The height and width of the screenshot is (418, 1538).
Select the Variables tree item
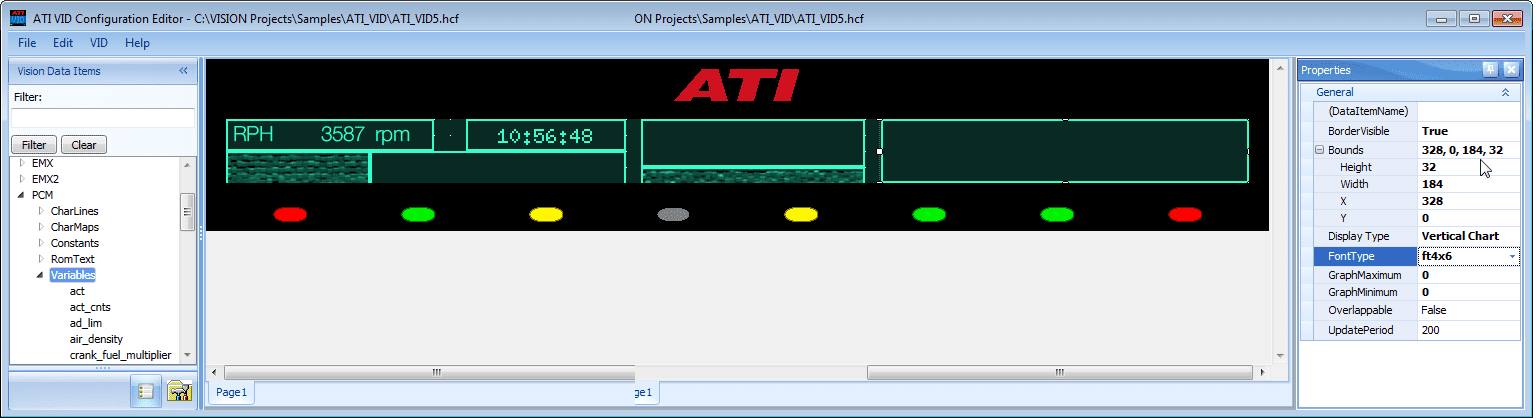(73, 274)
